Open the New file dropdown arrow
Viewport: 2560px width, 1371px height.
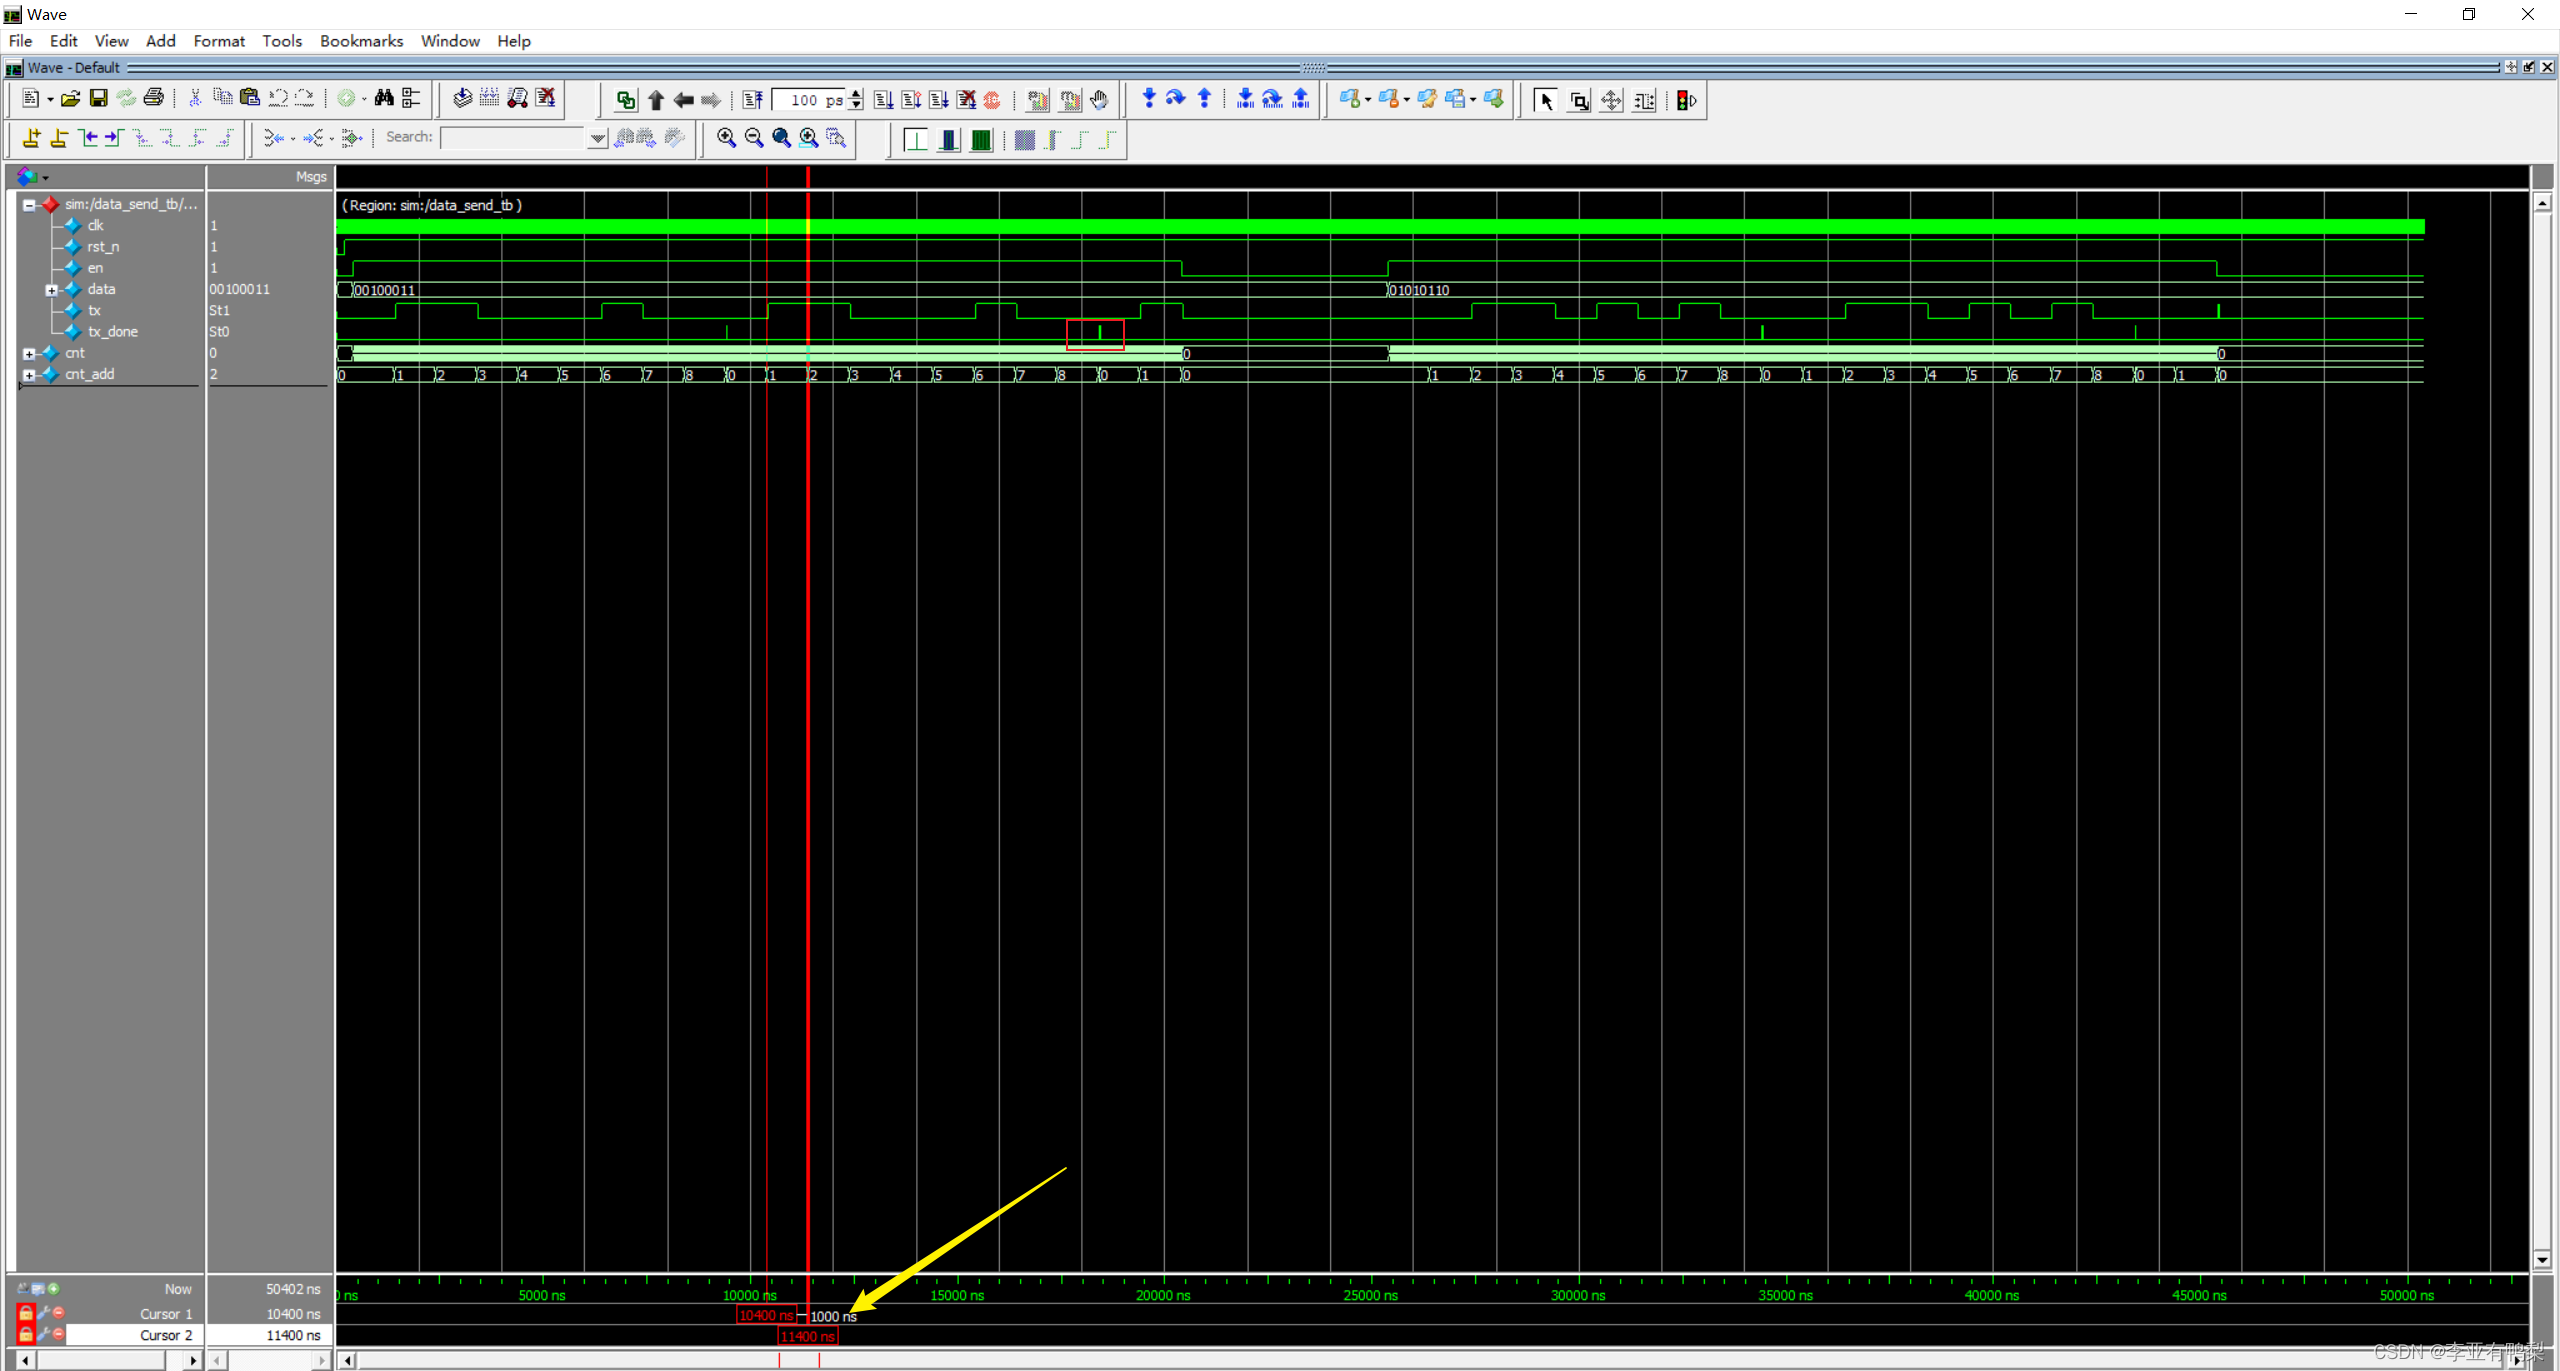pyautogui.click(x=50, y=99)
